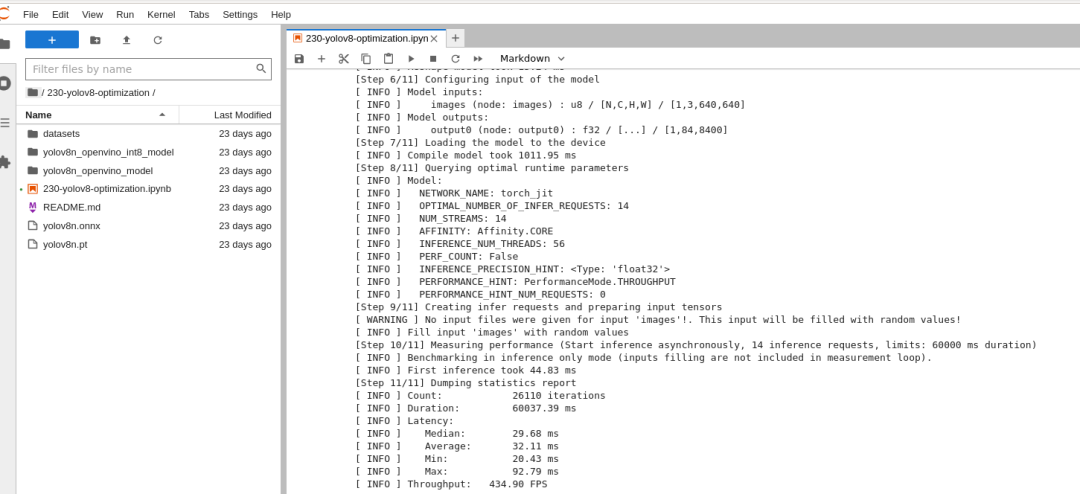
Task: Refresh the file browser list
Action: (158, 40)
